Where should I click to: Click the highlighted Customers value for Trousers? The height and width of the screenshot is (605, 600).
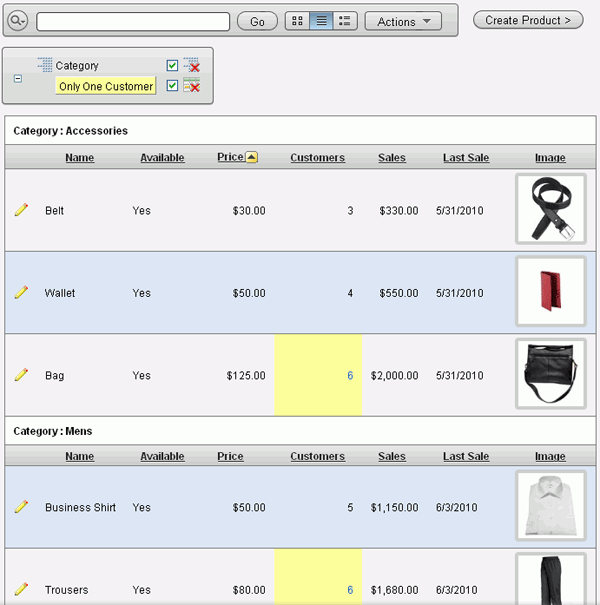(x=350, y=590)
